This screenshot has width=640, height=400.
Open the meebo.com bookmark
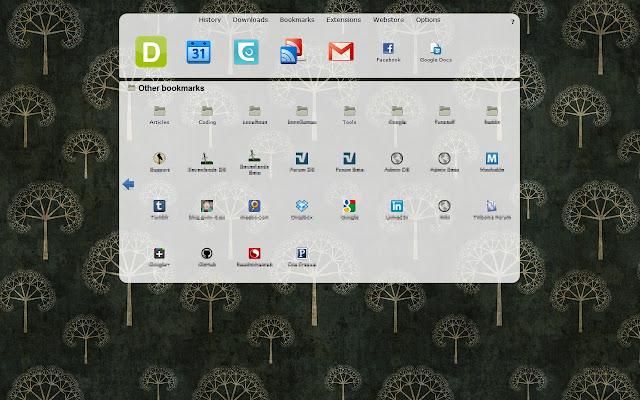(x=254, y=210)
